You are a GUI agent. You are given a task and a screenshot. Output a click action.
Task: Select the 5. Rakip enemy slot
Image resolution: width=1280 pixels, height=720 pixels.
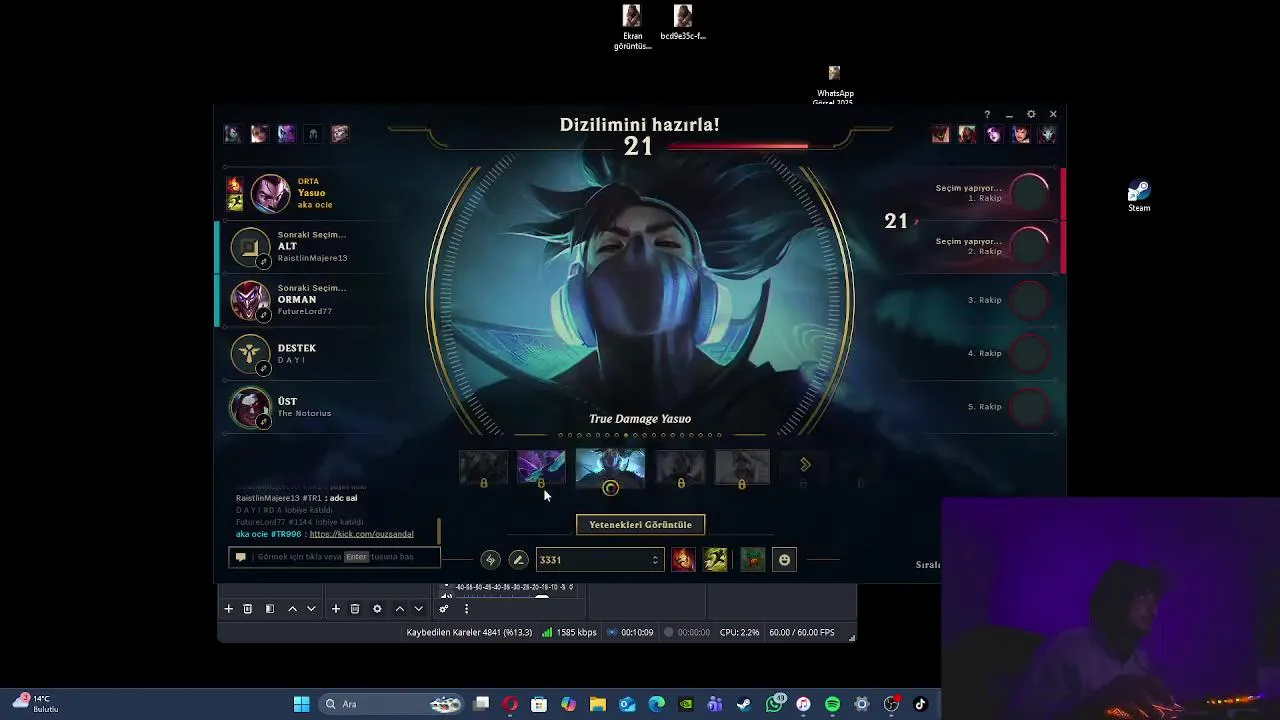[1029, 406]
